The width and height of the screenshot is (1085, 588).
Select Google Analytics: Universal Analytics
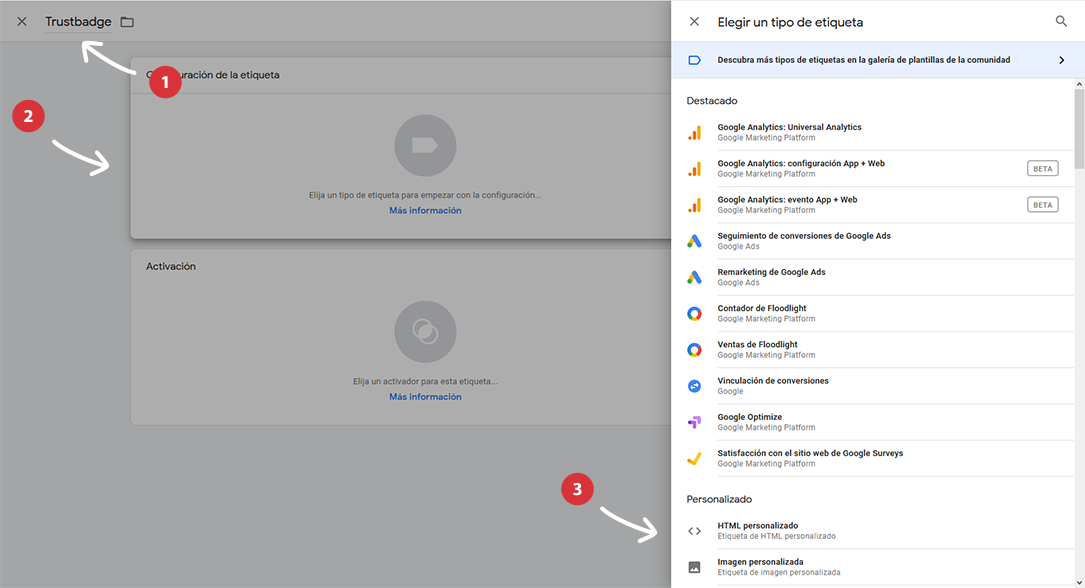[879, 132]
